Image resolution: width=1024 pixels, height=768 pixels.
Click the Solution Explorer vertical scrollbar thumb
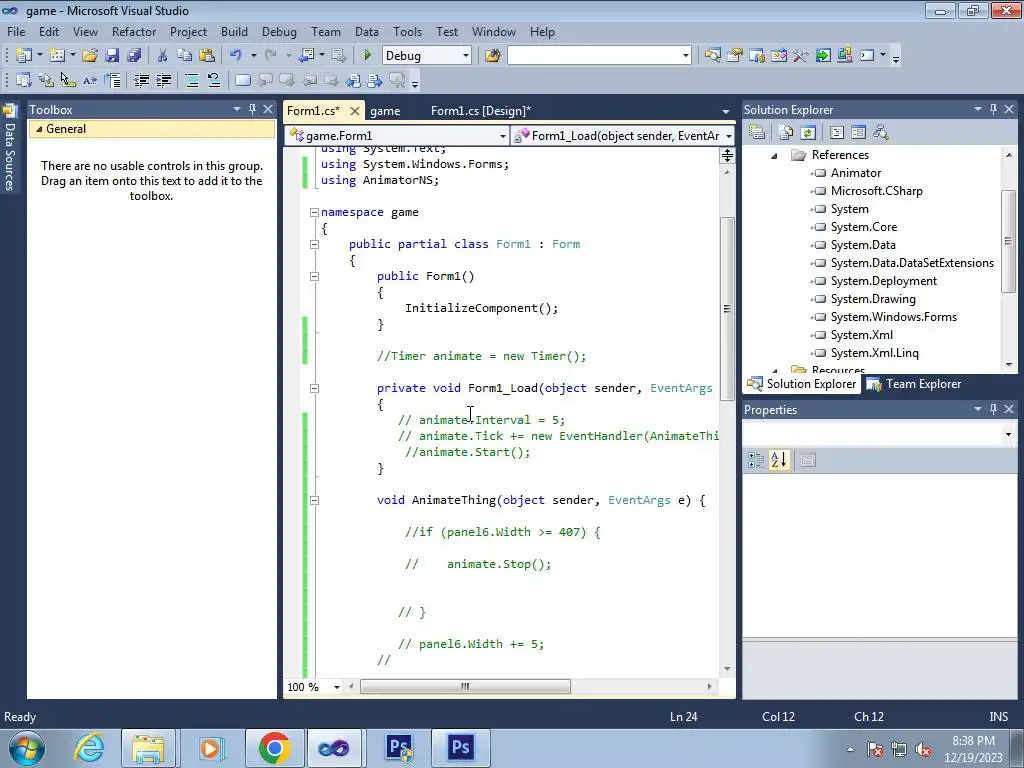click(1009, 241)
